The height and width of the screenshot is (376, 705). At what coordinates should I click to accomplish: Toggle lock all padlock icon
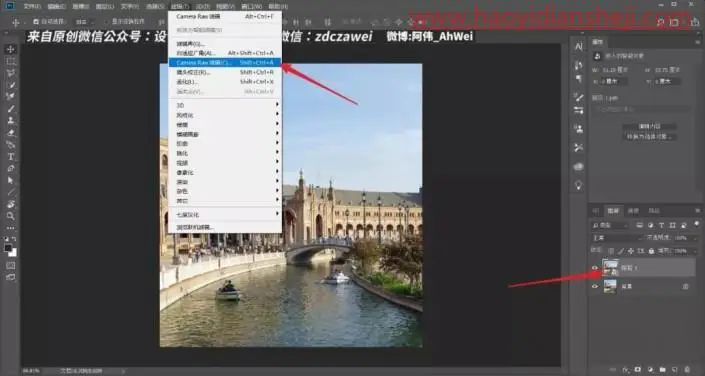tap(651, 251)
